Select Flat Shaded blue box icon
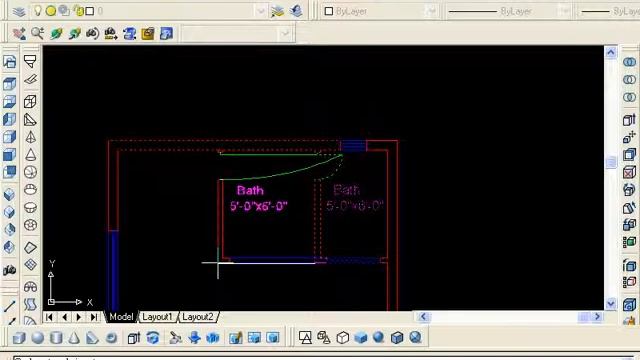 tap(361, 338)
